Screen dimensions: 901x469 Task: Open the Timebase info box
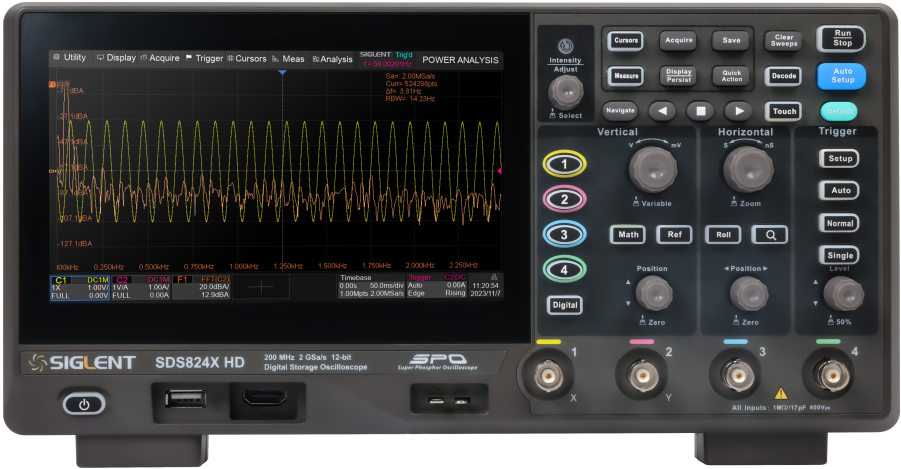[x=371, y=286]
